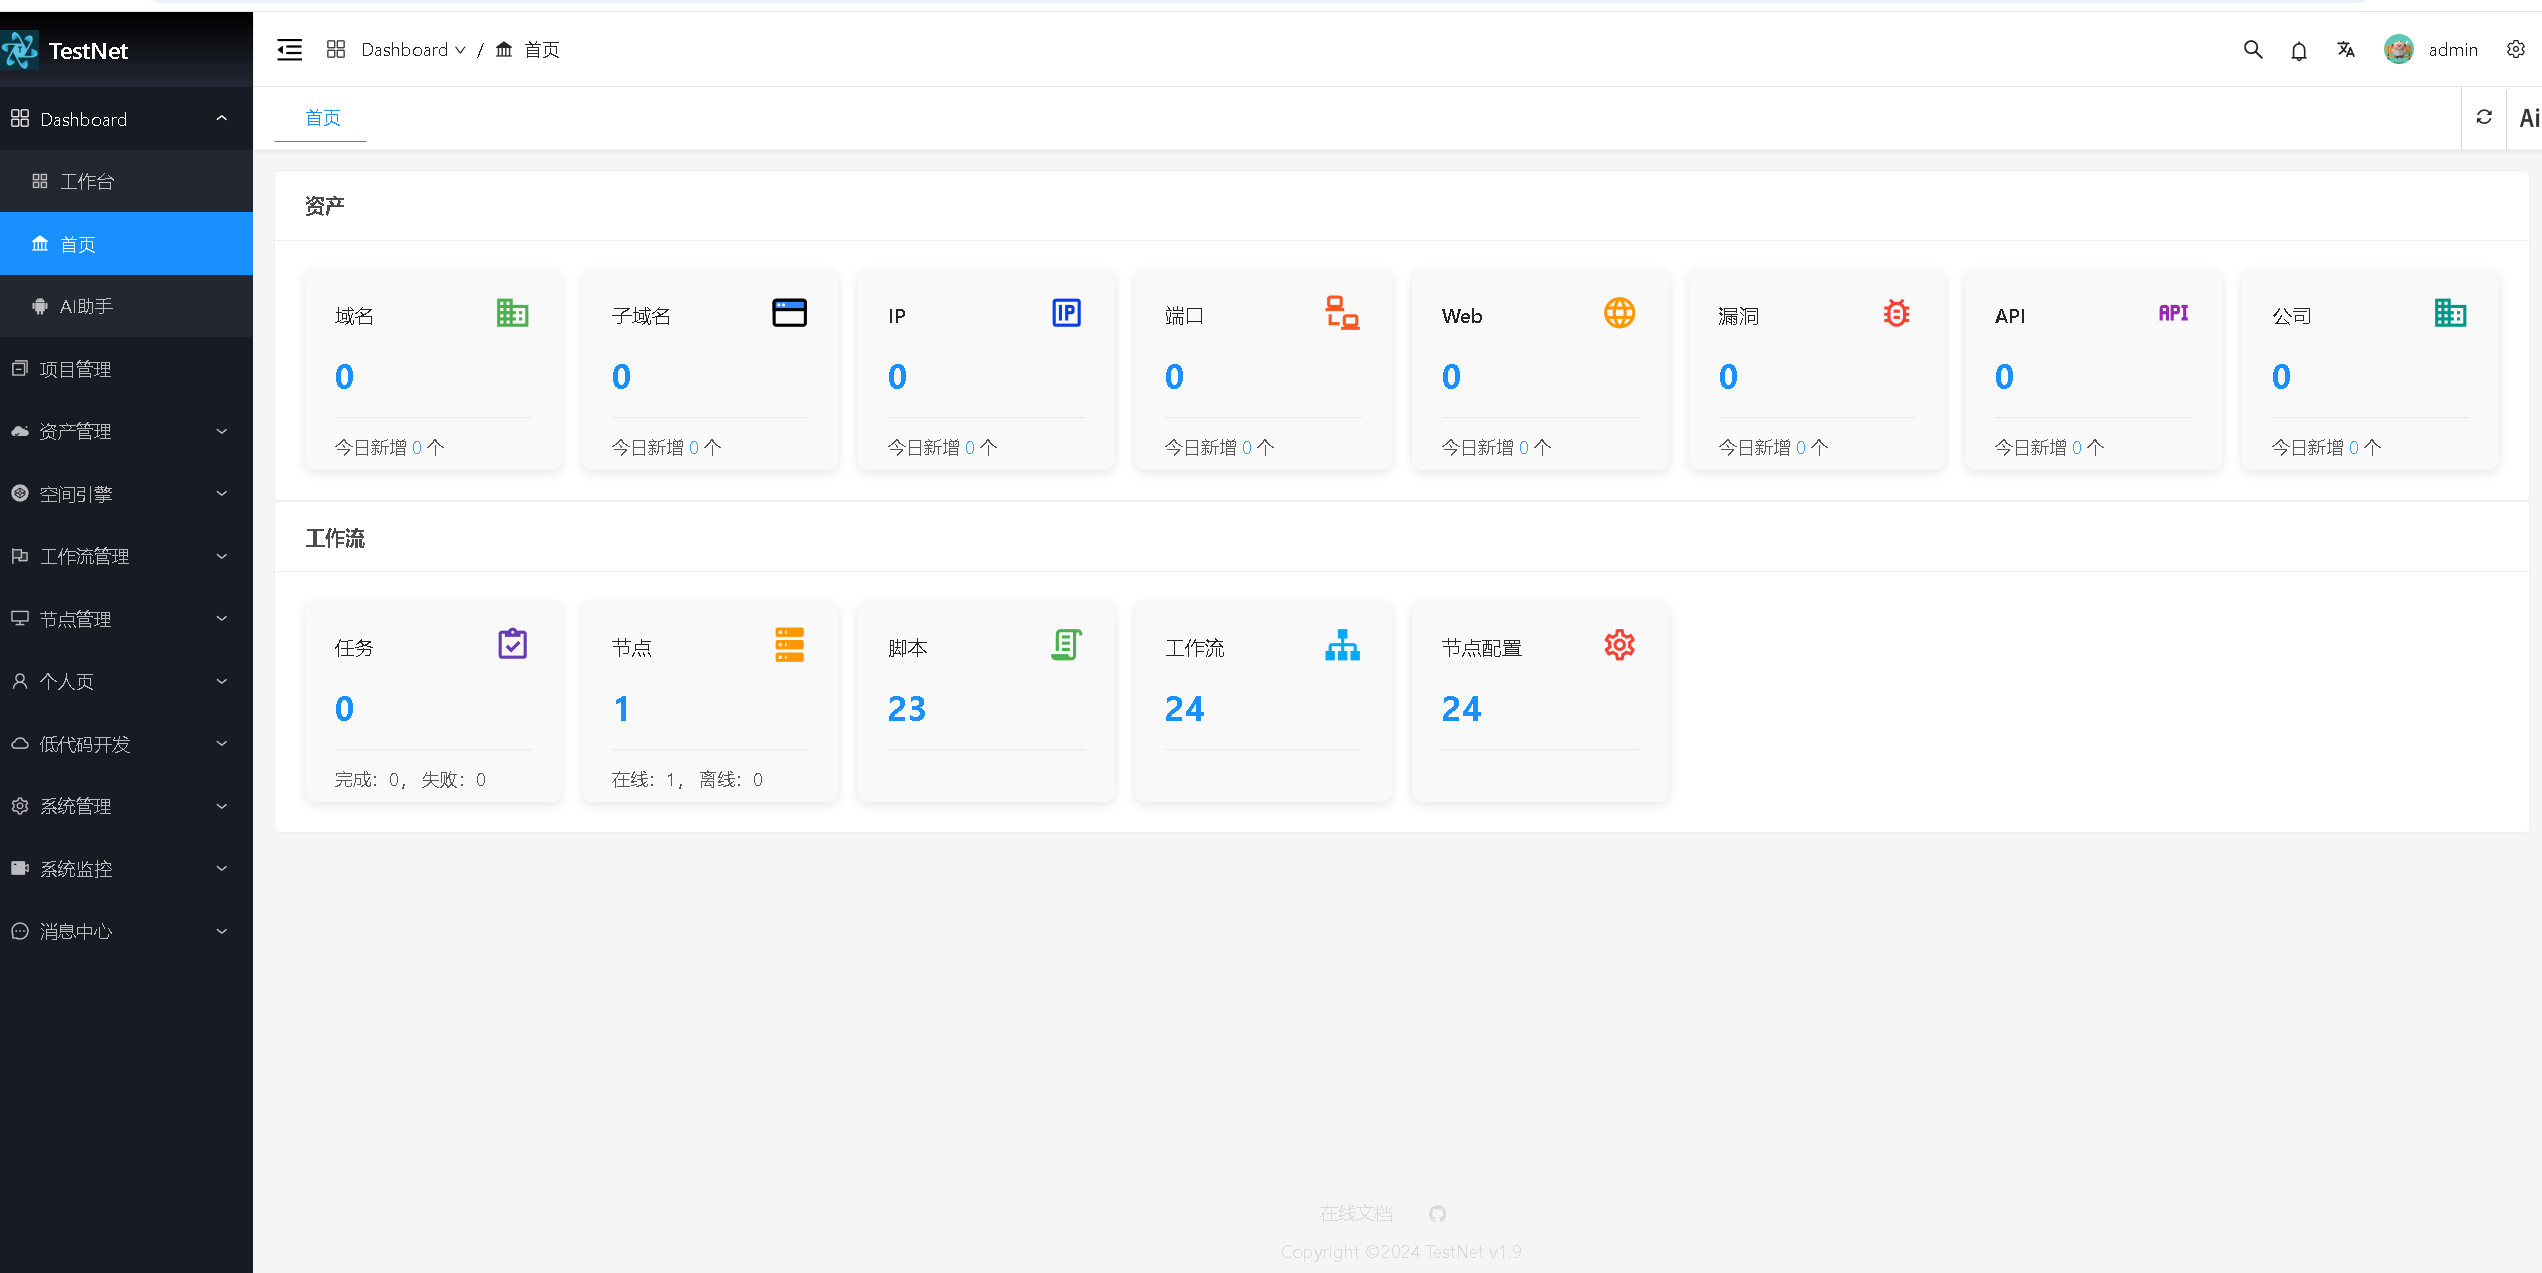Open the notification bell

pyautogui.click(x=2299, y=51)
